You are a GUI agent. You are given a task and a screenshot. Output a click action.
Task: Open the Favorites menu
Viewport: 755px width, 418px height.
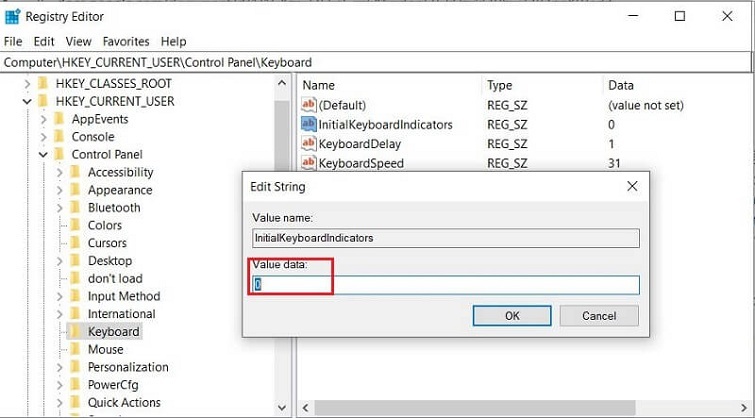tap(125, 42)
